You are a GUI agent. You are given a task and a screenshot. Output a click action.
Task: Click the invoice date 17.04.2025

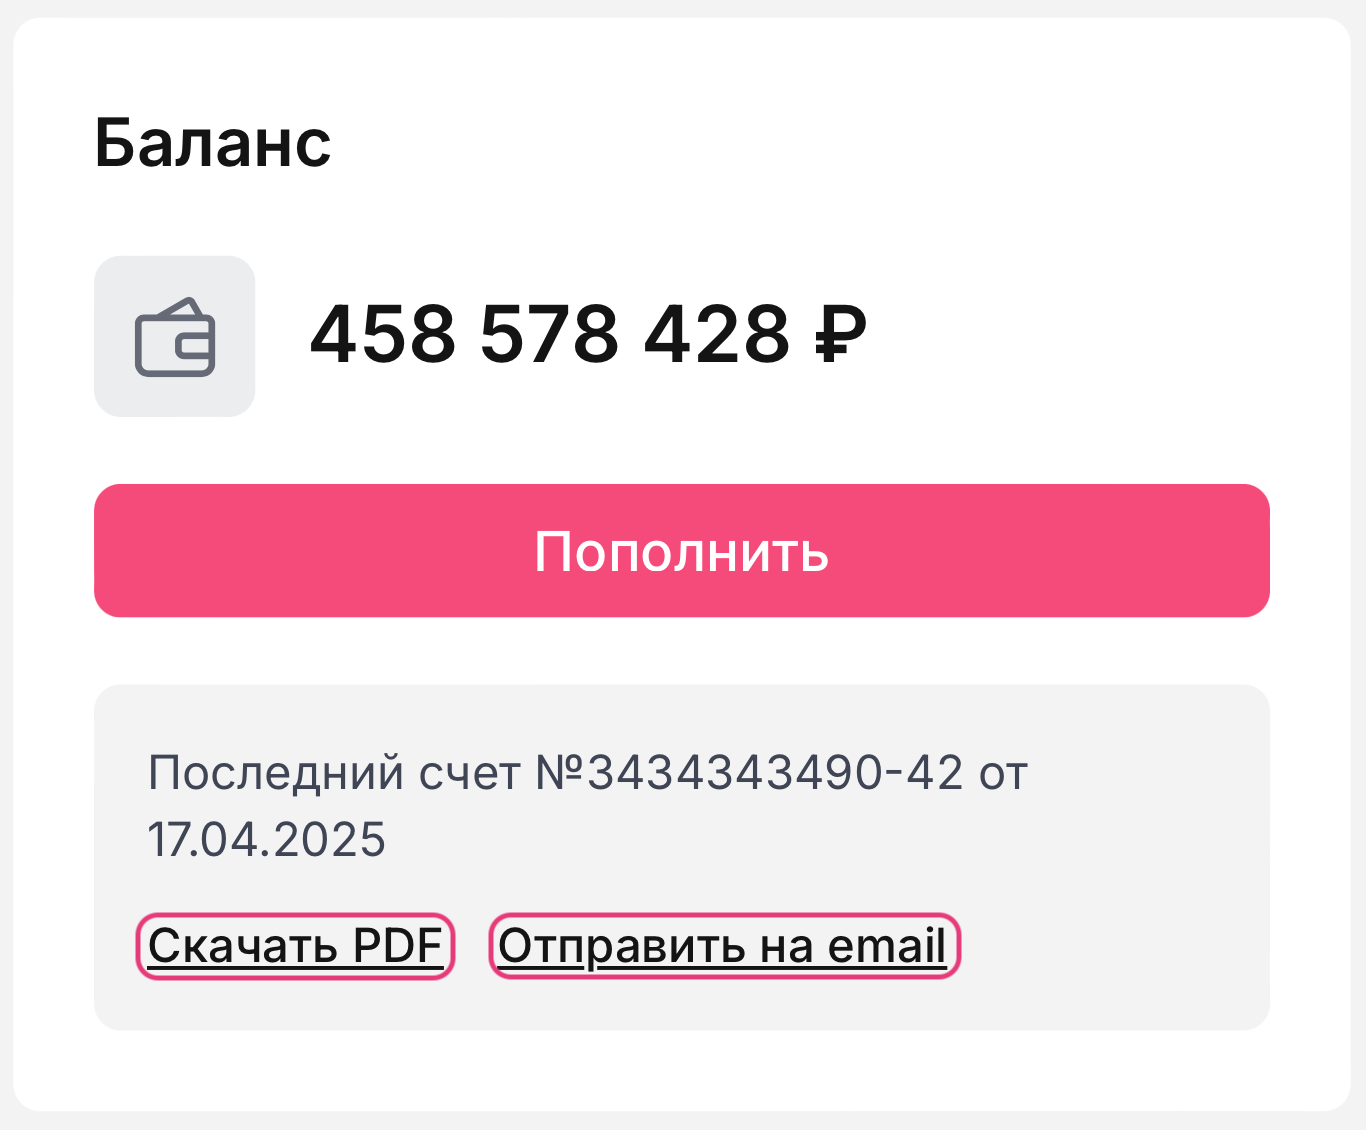click(x=267, y=839)
